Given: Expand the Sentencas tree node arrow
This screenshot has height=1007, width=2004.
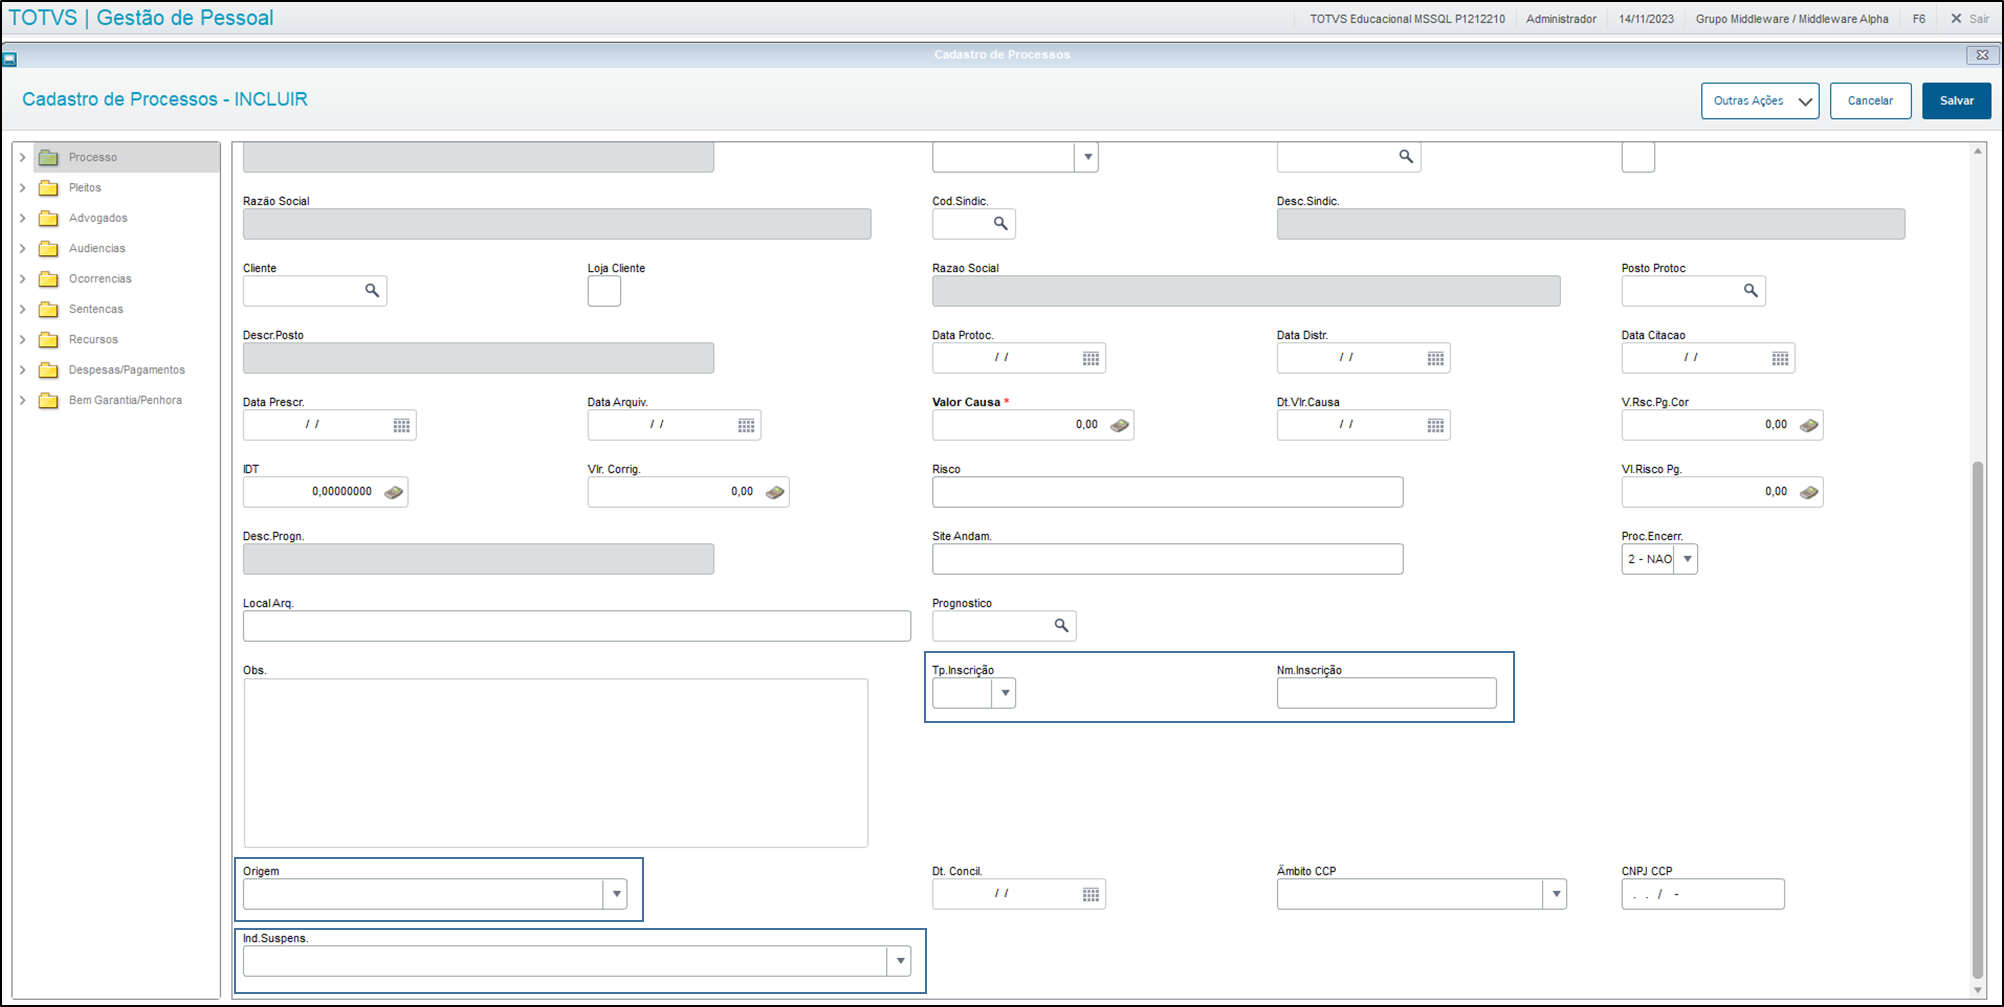Looking at the screenshot, I should 23,309.
